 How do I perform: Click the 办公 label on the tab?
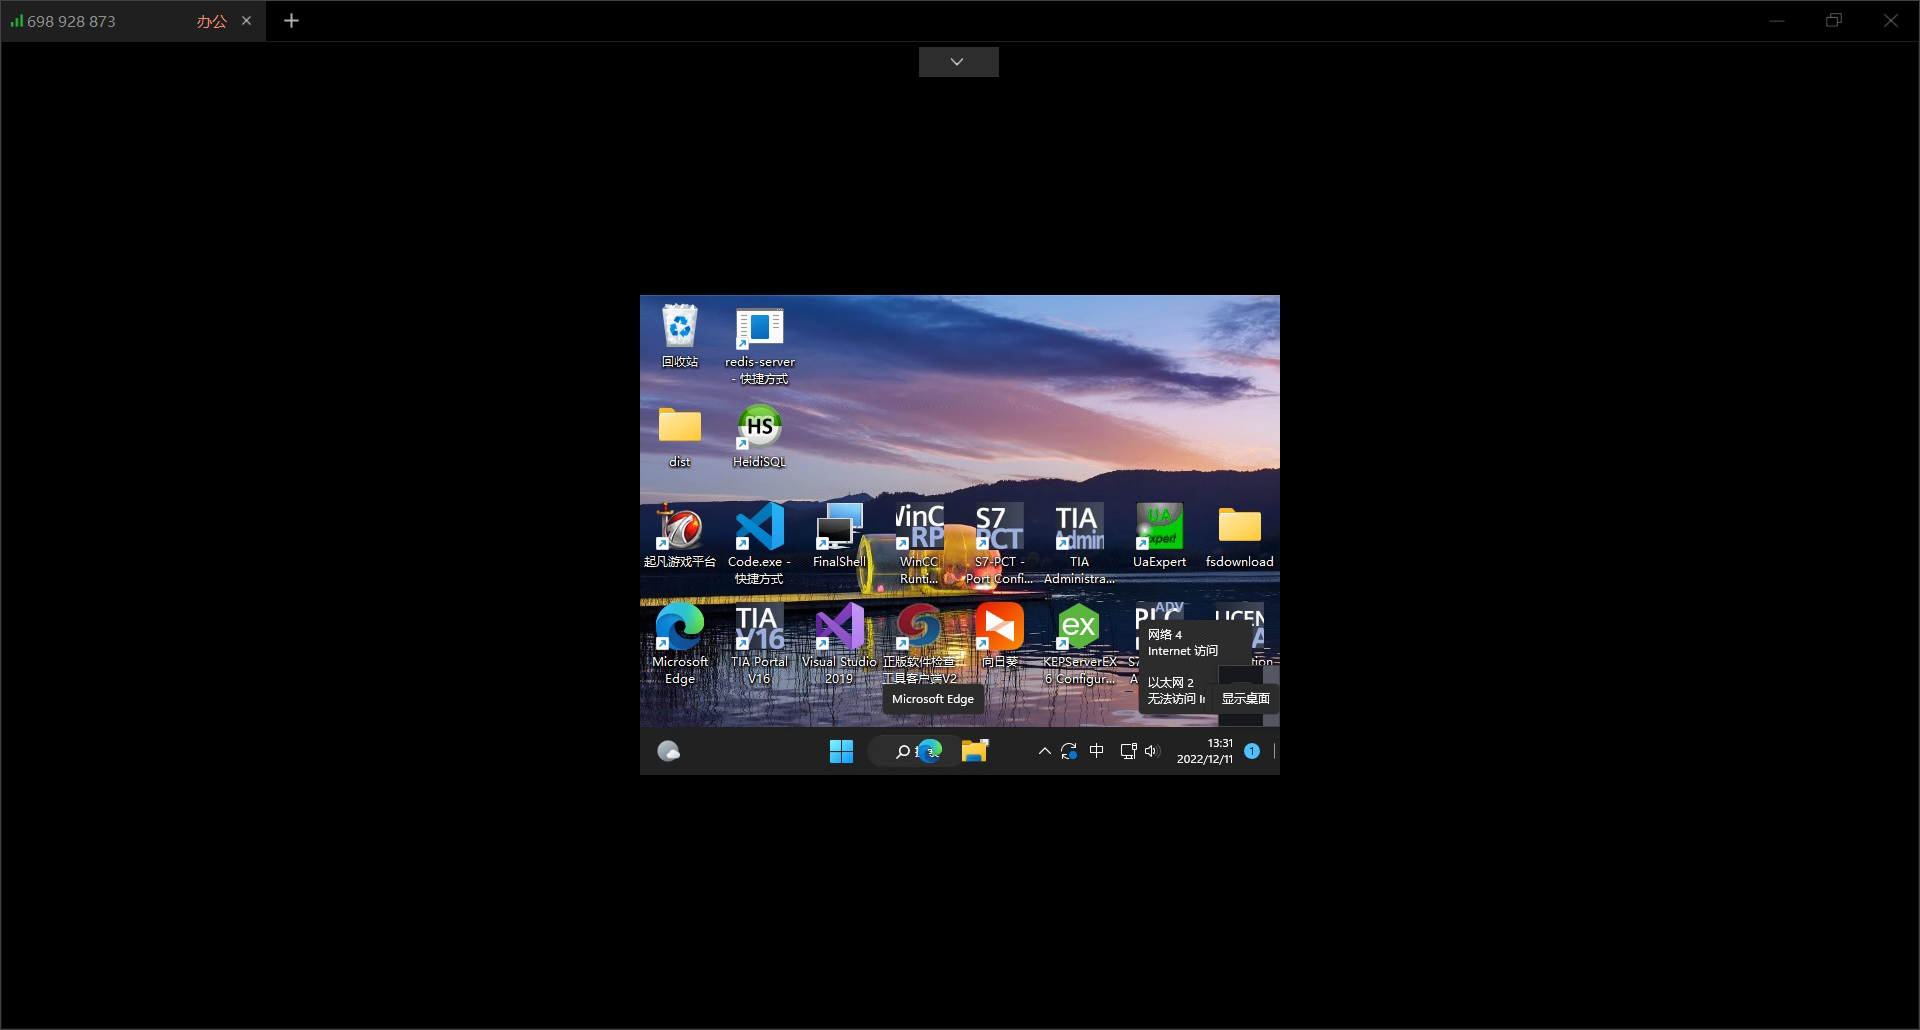point(211,21)
